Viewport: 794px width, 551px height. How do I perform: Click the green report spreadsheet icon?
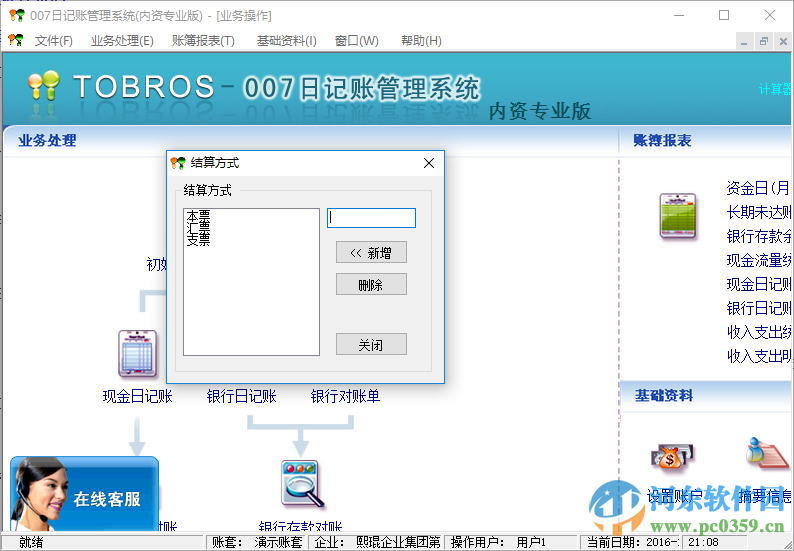coord(678,216)
